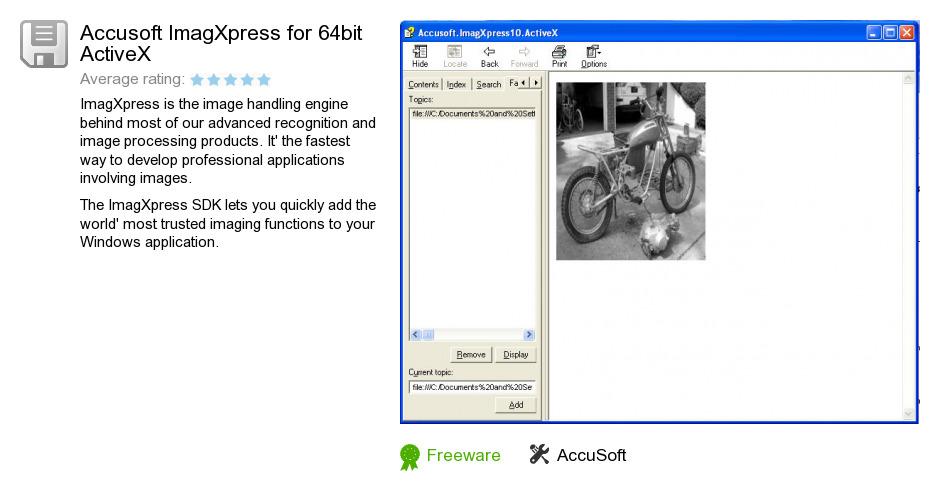
Task: Open the Options toolbar menu
Action: 593,56
